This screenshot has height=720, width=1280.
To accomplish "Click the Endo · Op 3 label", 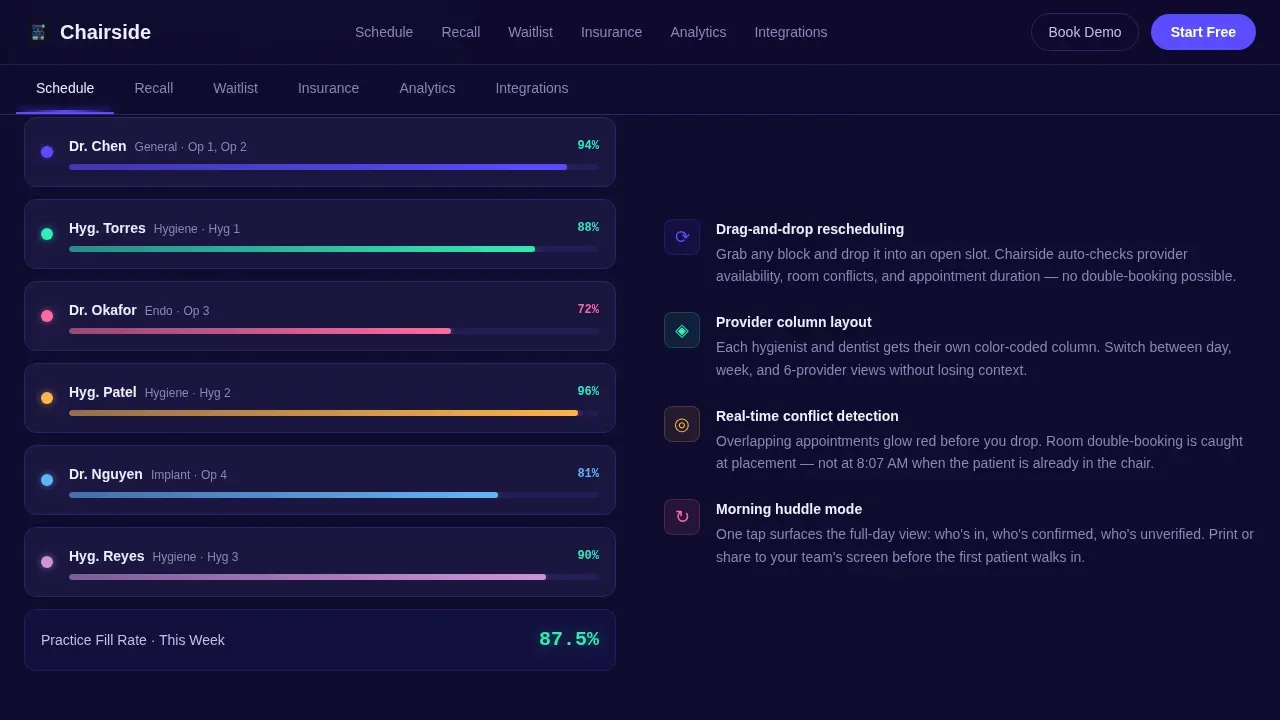I will 177,311.
